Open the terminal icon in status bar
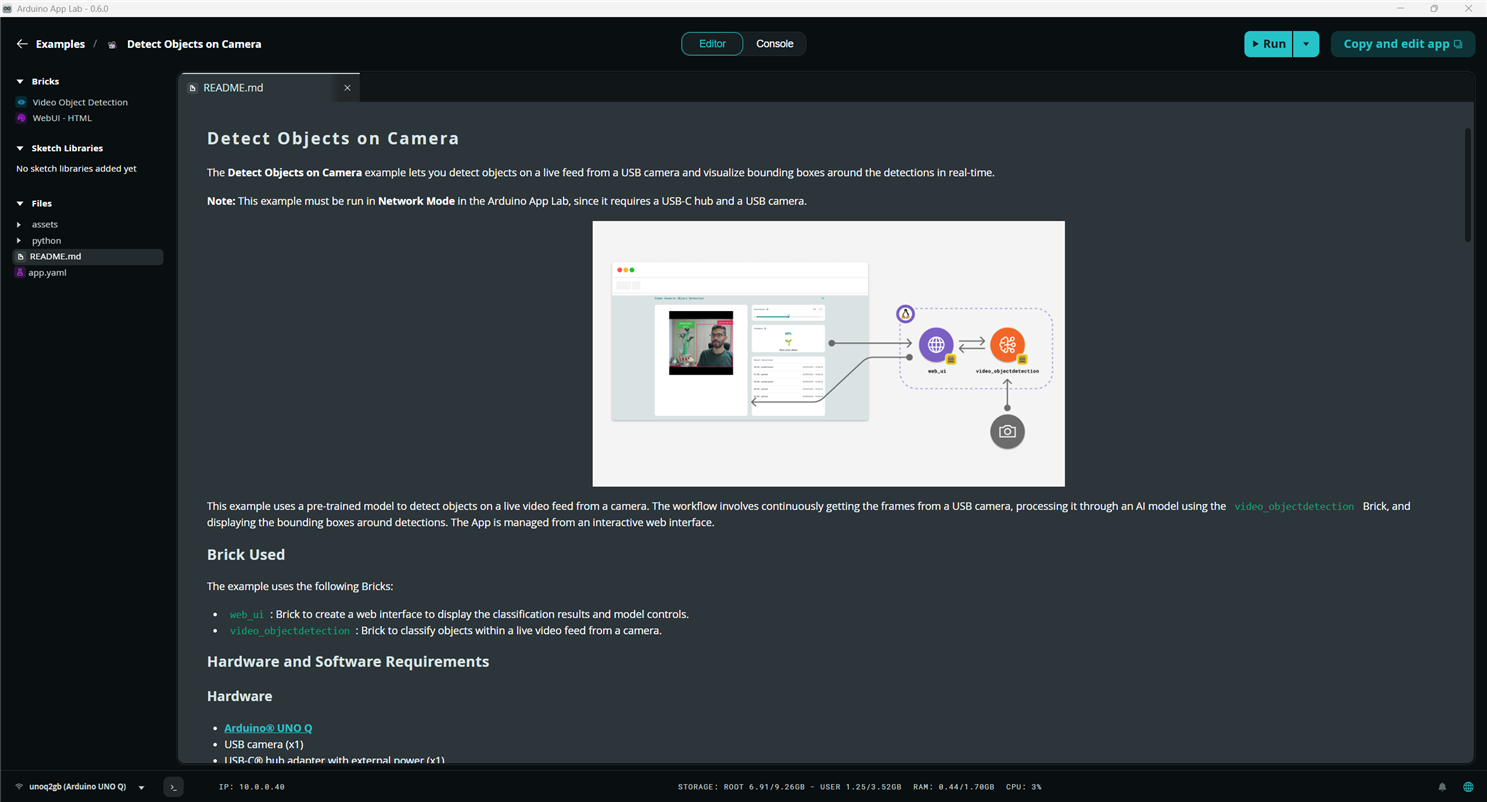The height and width of the screenshot is (802, 1487). click(173, 787)
